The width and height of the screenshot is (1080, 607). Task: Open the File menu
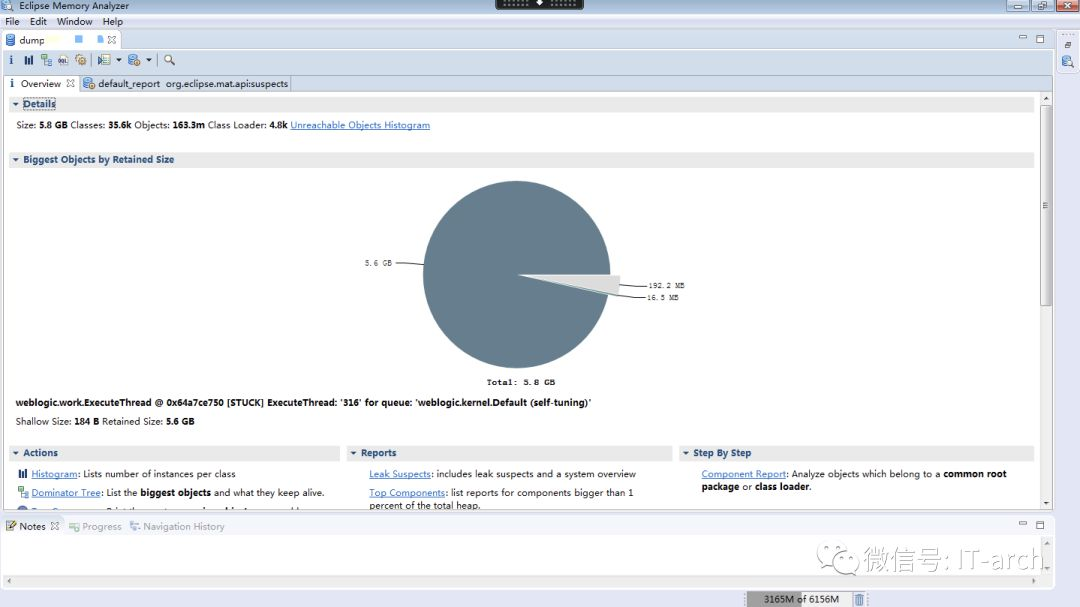[12, 21]
